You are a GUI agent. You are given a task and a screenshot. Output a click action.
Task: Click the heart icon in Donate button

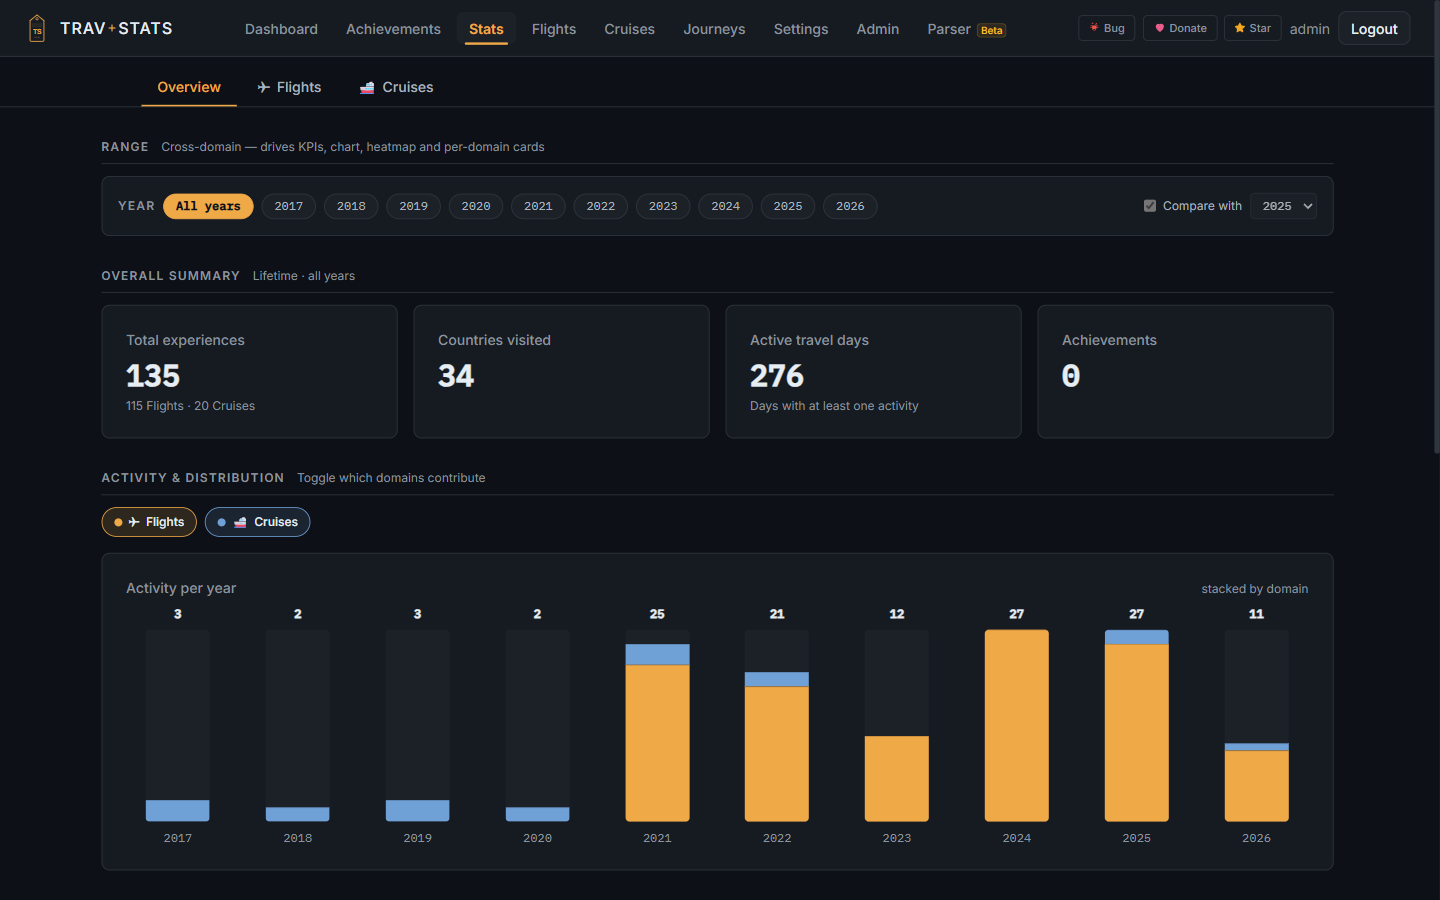[1160, 28]
